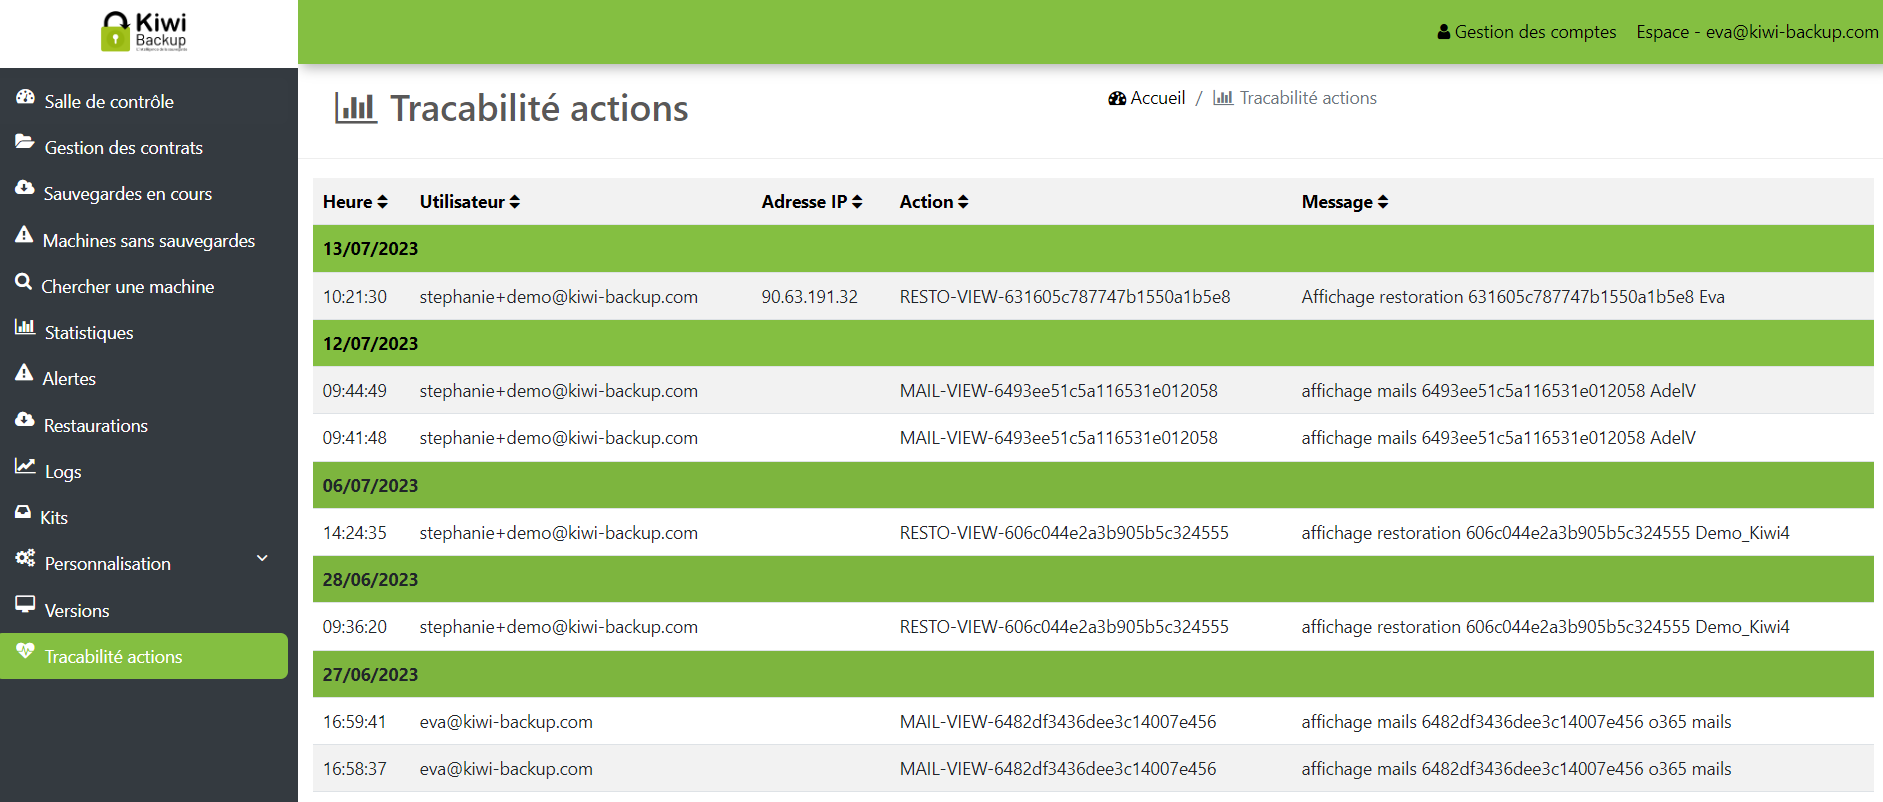Click eva@kiwi-backup.com in 16:59:41 row
The width and height of the screenshot is (1883, 802).
click(506, 722)
